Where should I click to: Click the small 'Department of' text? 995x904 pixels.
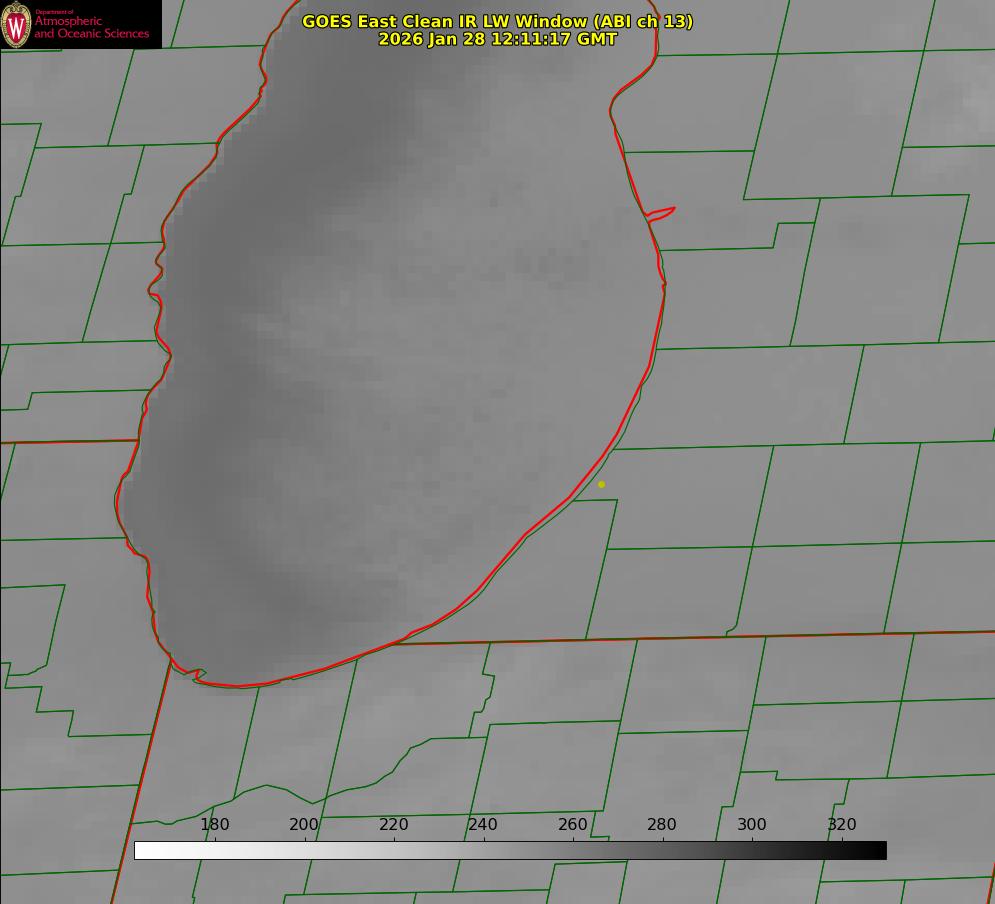click(x=54, y=12)
